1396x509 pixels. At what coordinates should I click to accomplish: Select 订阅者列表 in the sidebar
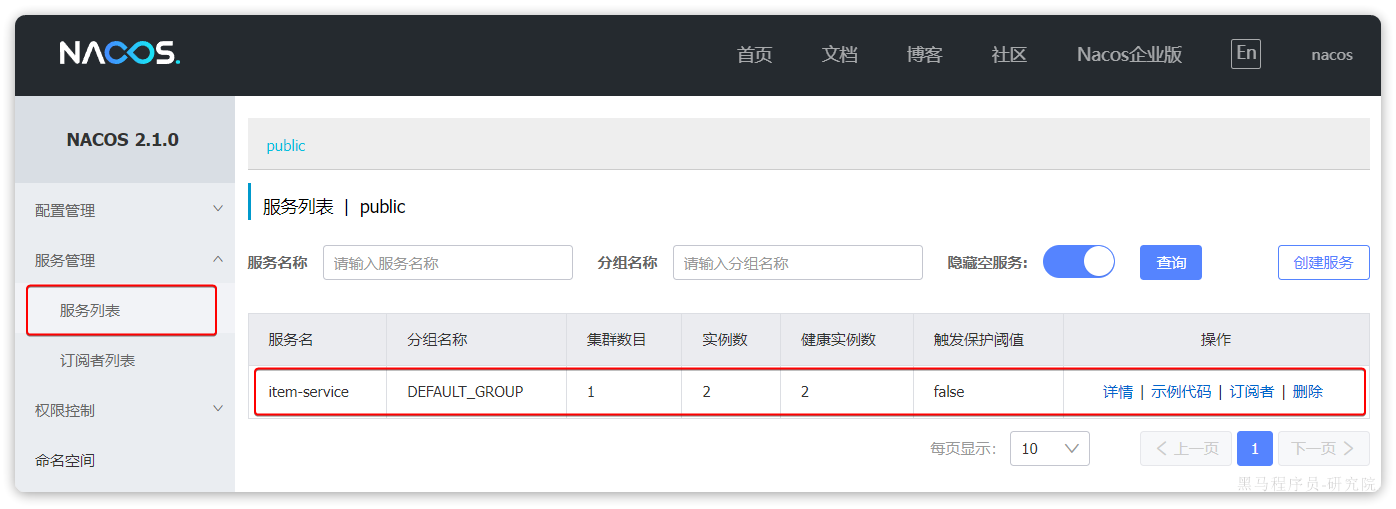pyautogui.click(x=97, y=360)
